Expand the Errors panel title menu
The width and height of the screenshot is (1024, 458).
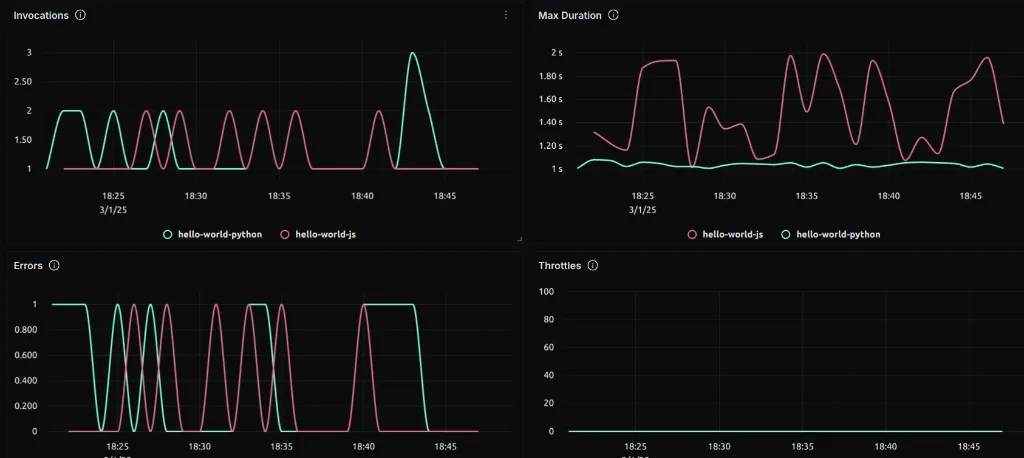click(x=27, y=266)
